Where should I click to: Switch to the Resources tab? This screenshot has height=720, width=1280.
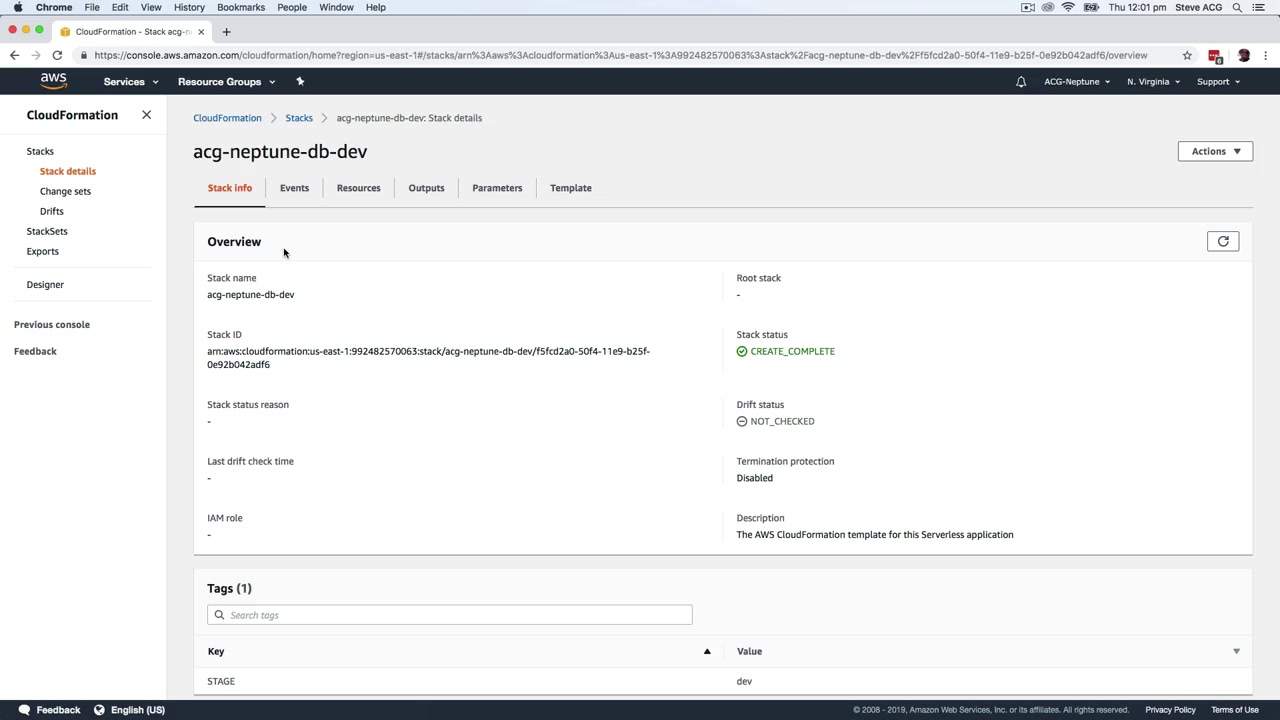(358, 188)
